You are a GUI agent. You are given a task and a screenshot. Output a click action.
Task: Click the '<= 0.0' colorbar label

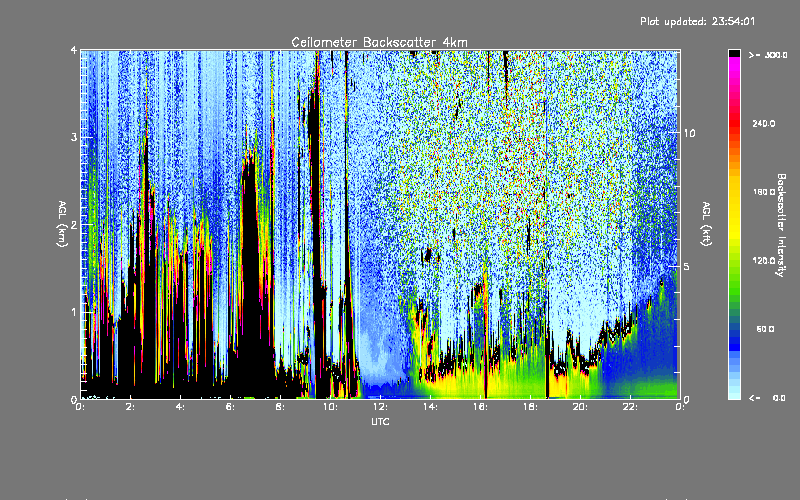tap(767, 398)
